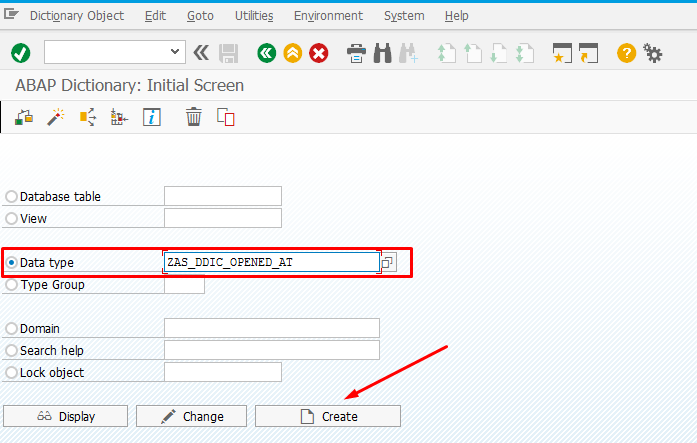Open the Utilities menu

click(x=254, y=16)
